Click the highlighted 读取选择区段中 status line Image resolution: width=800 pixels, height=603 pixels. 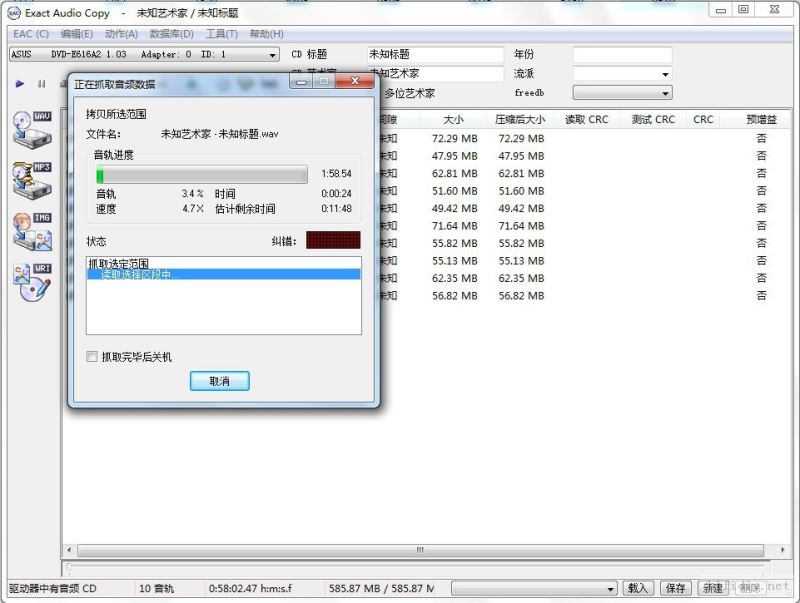(x=223, y=274)
